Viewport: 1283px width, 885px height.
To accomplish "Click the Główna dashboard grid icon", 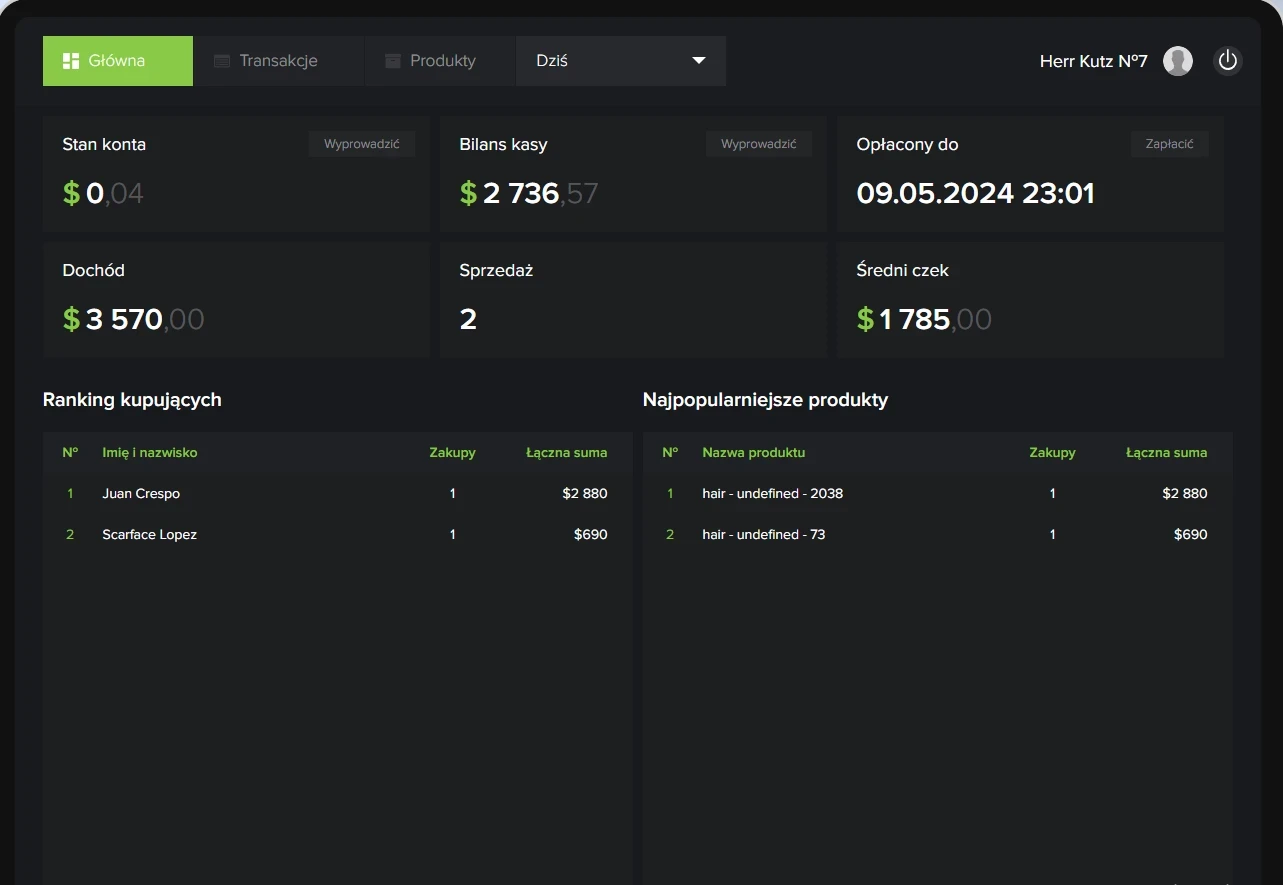I will pos(71,61).
